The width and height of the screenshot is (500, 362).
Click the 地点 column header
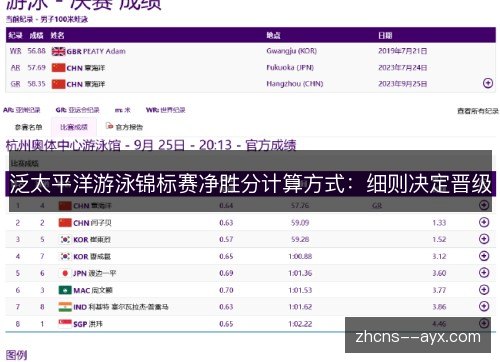pos(273,35)
